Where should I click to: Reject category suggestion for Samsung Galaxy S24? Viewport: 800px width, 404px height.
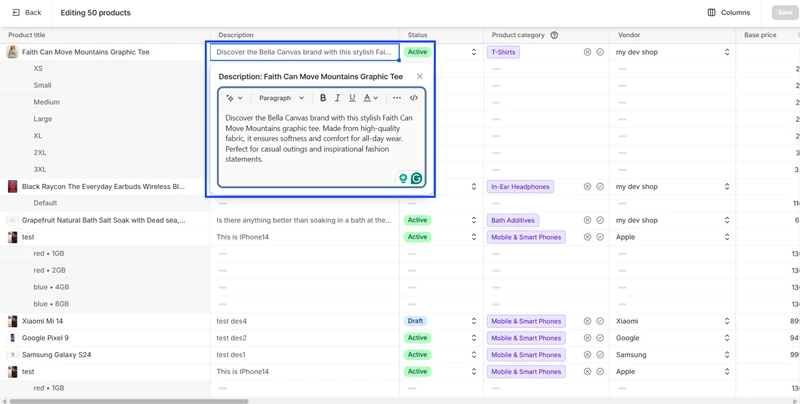587,355
